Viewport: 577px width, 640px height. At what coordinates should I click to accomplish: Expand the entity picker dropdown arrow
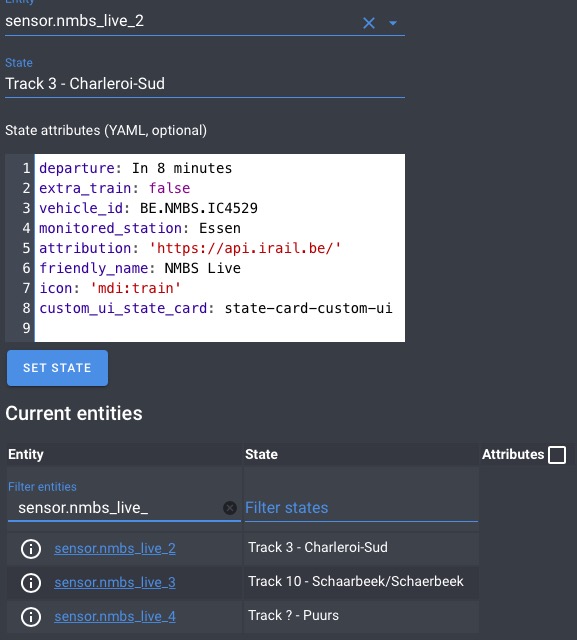pyautogui.click(x=393, y=23)
